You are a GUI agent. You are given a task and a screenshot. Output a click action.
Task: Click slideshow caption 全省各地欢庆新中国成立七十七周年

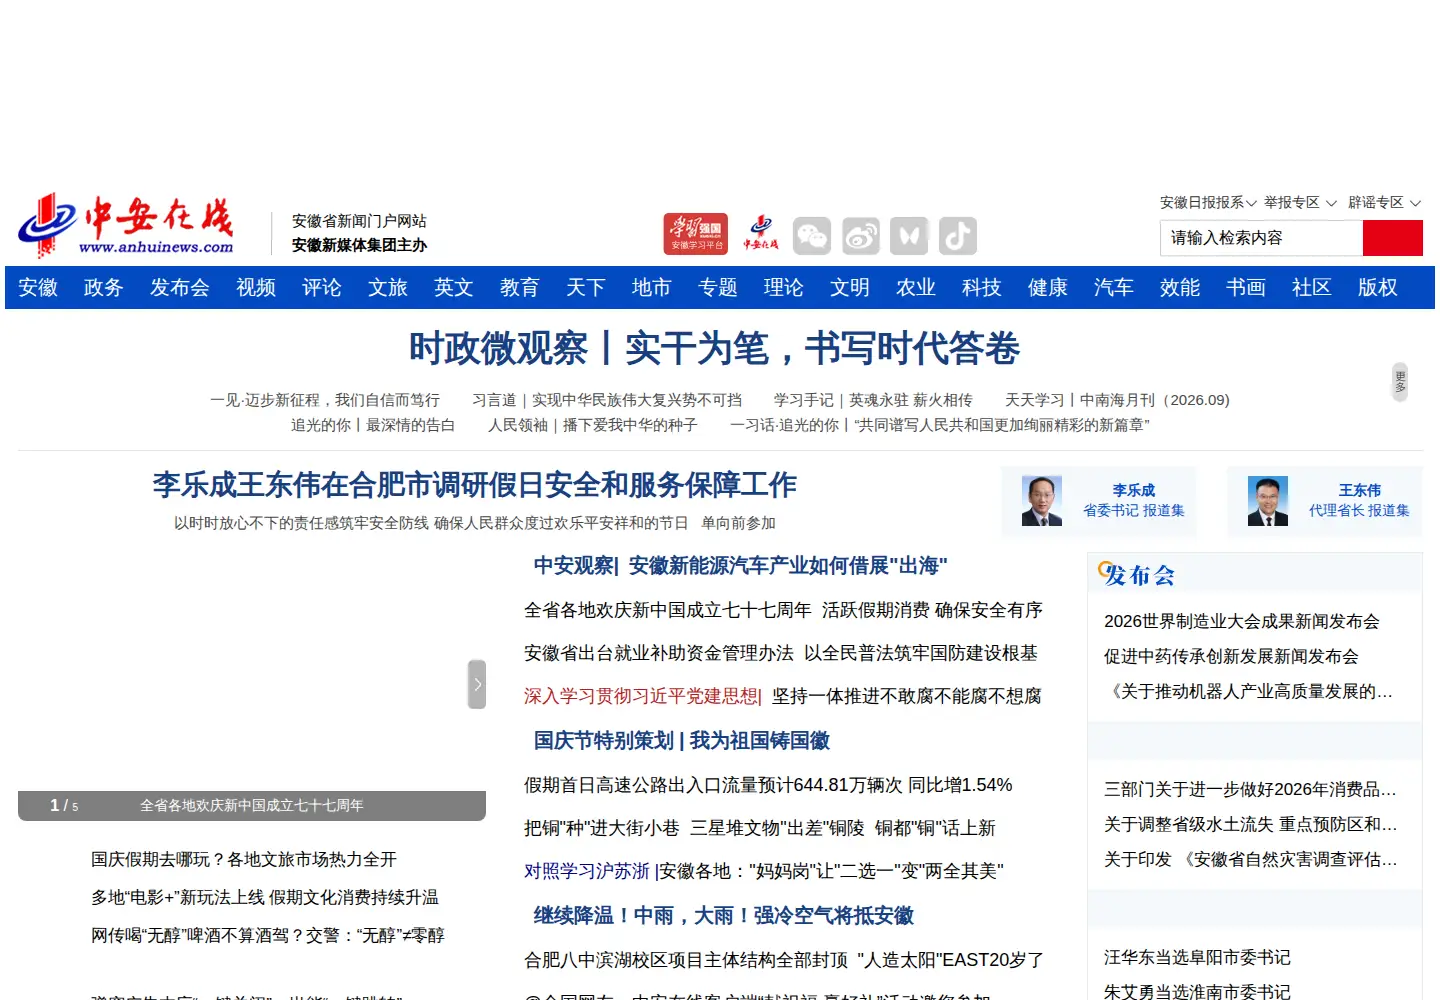251,805
